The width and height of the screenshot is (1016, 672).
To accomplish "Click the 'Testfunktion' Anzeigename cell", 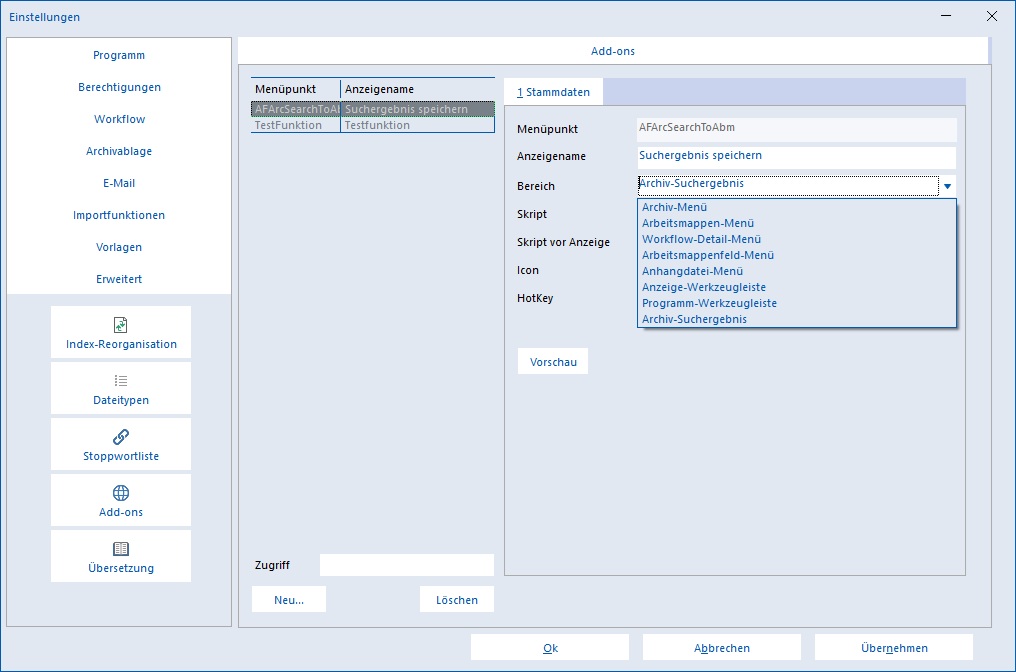I will click(417, 125).
